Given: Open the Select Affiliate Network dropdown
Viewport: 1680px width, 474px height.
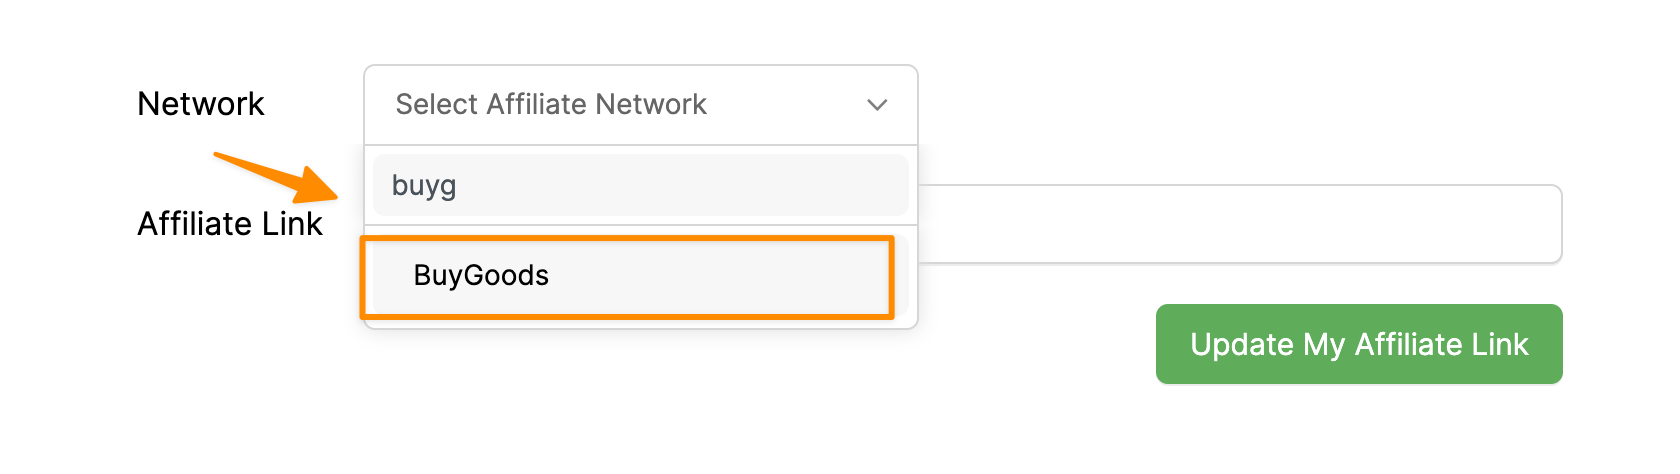Looking at the screenshot, I should 640,105.
